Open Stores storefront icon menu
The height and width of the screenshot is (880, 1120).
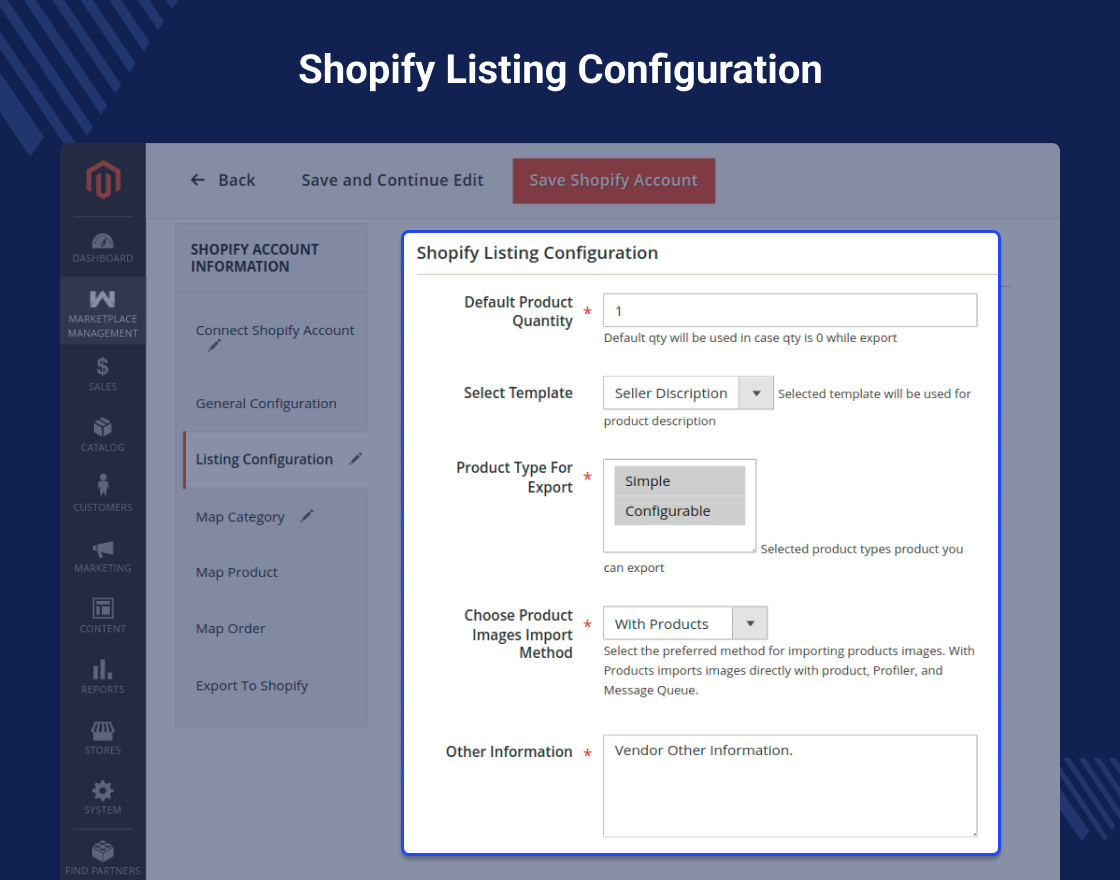(103, 738)
